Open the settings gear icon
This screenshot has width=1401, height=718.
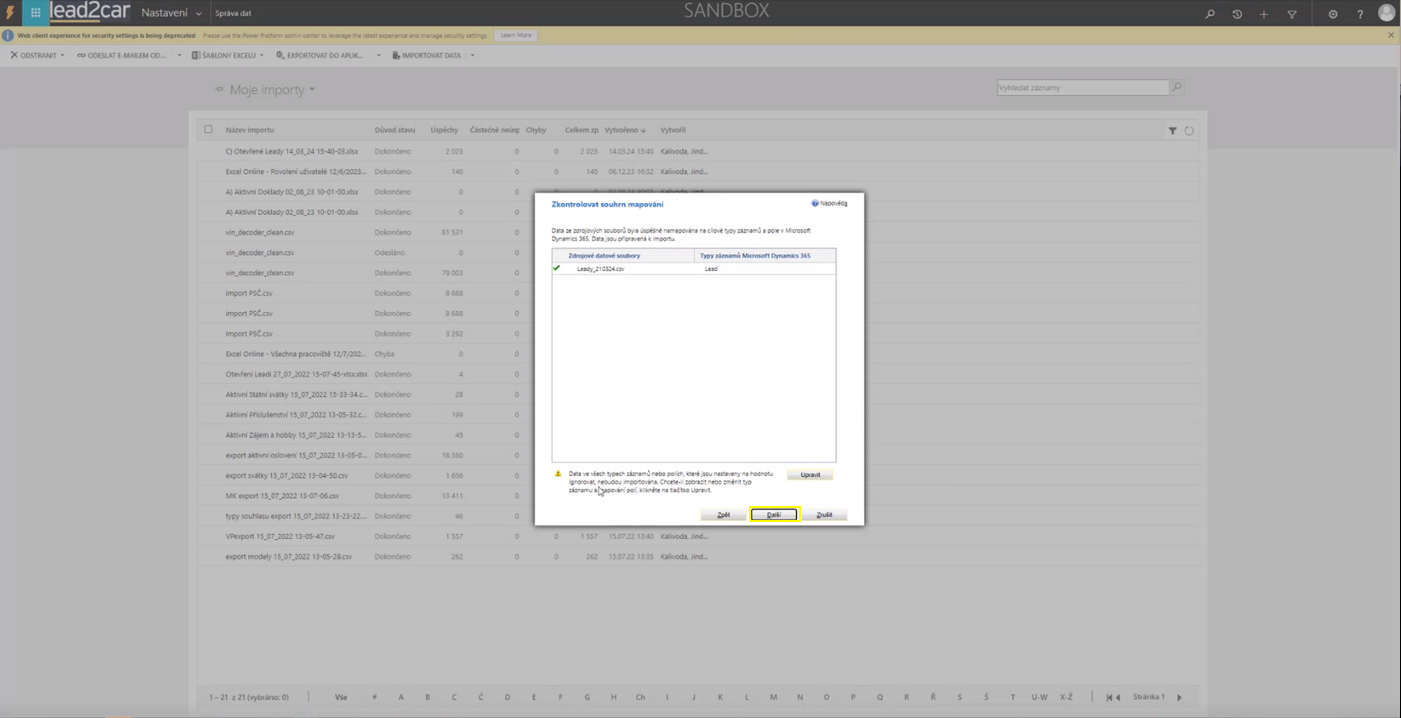click(x=1333, y=14)
